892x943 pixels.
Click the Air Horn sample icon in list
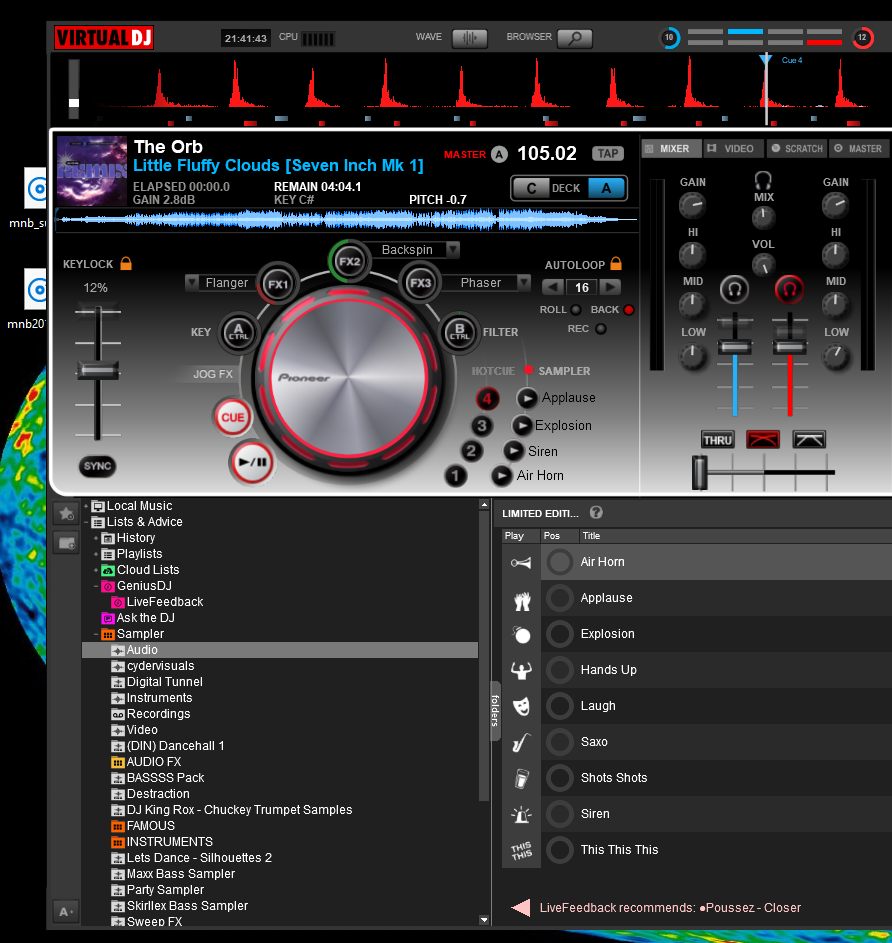[521, 562]
